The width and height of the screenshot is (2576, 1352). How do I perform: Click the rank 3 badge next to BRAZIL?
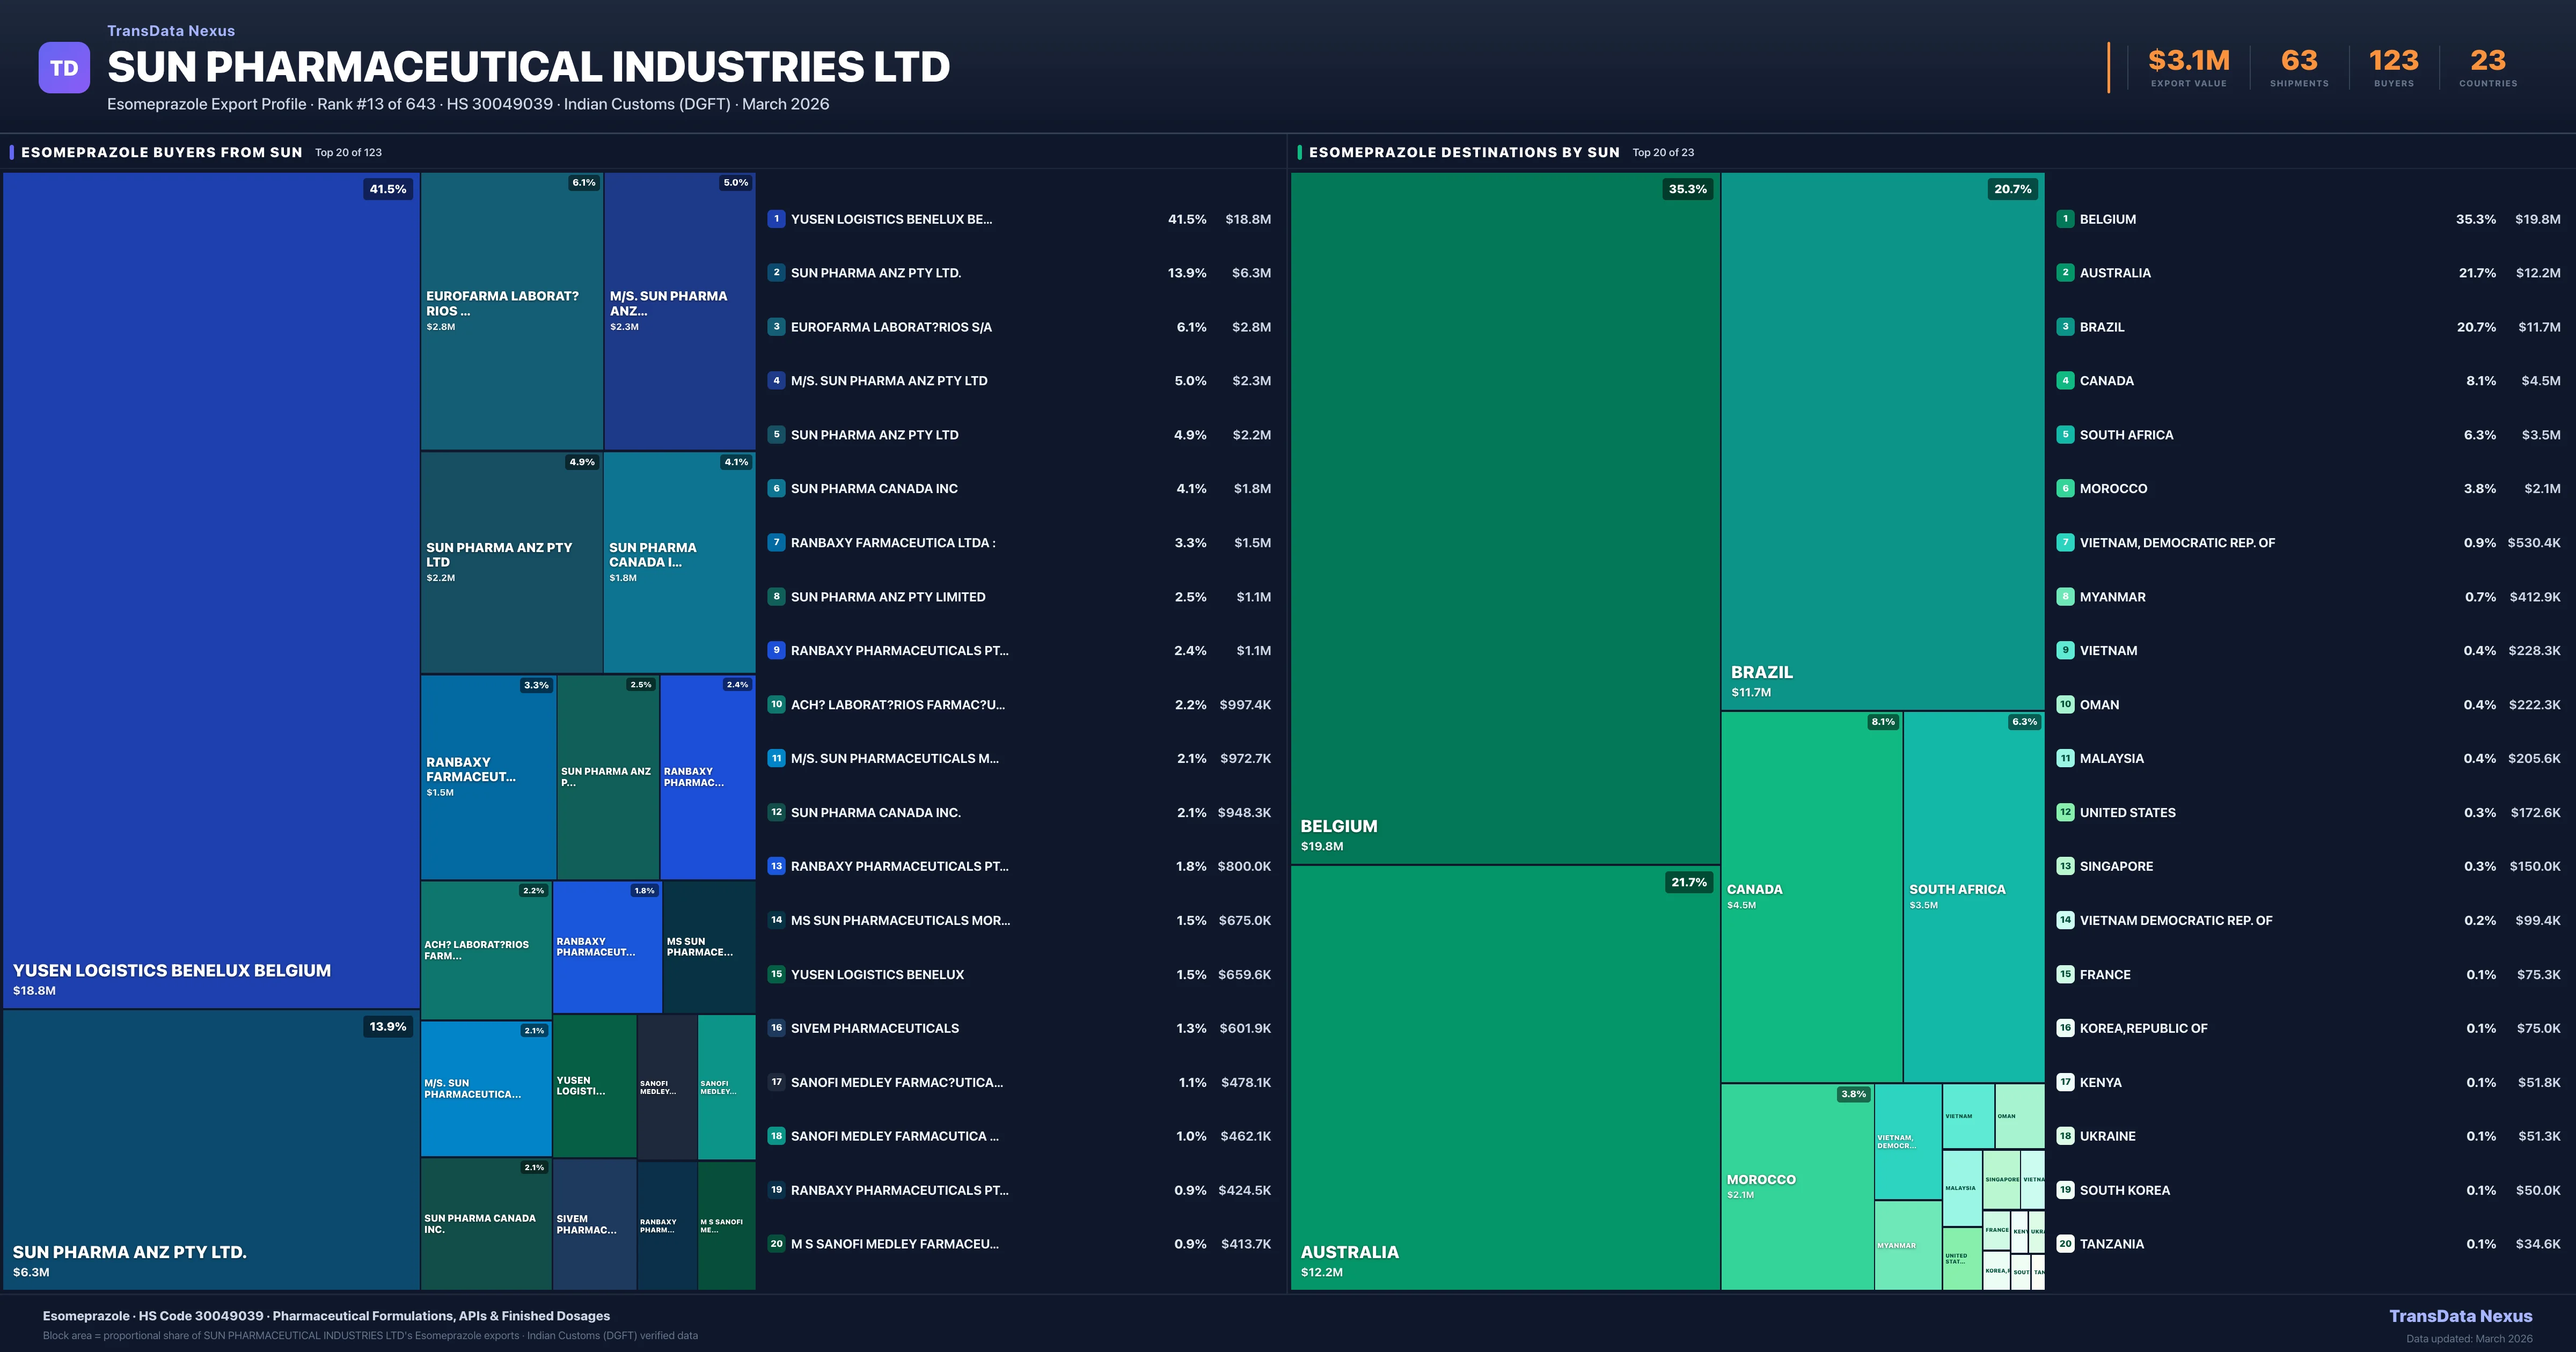click(2065, 327)
